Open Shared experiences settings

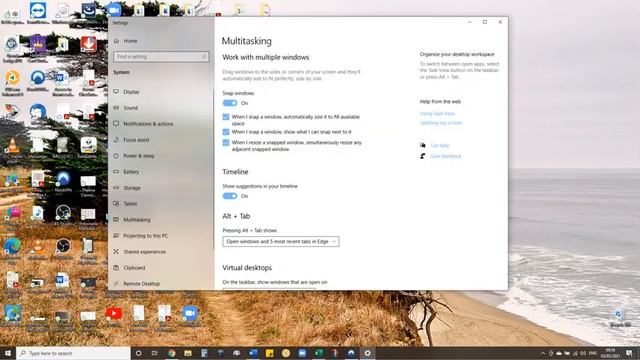pyautogui.click(x=144, y=251)
